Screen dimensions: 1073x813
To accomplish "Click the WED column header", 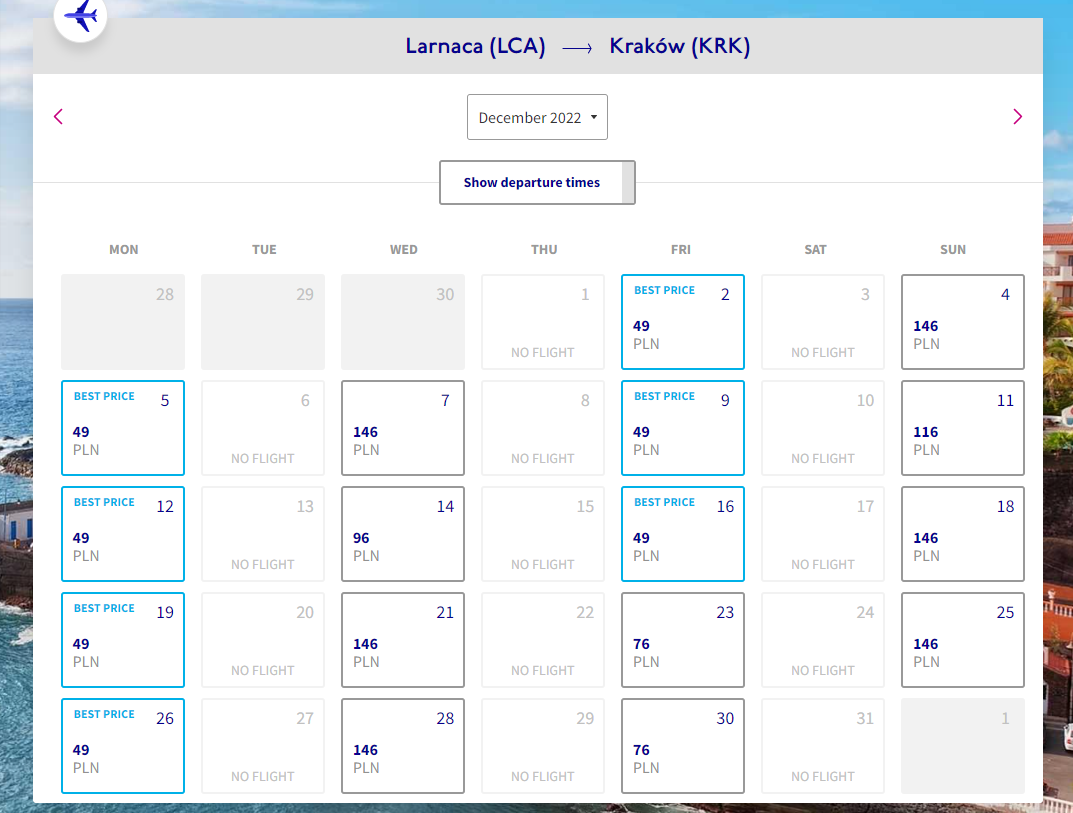I will click(404, 250).
